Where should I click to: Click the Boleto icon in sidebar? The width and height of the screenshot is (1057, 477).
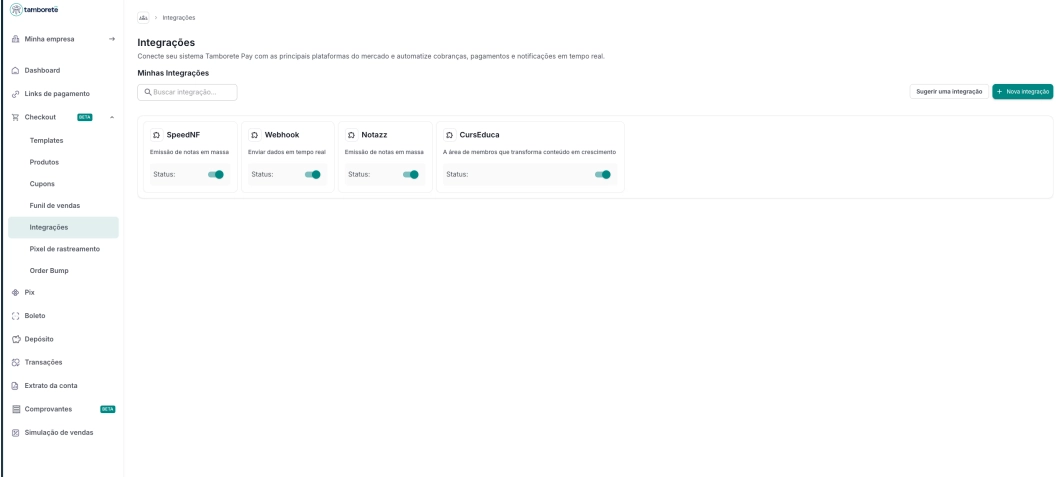(15, 316)
